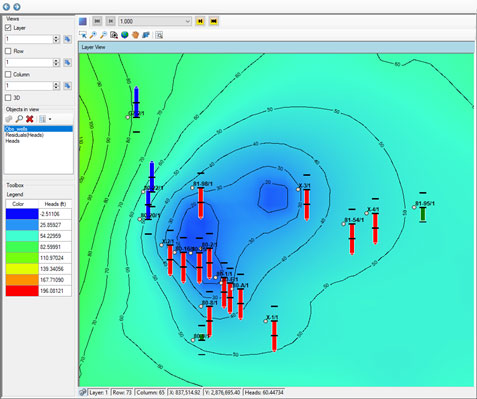
Task: Click the magnifier icon in Objects in view
Action: [x=19, y=119]
